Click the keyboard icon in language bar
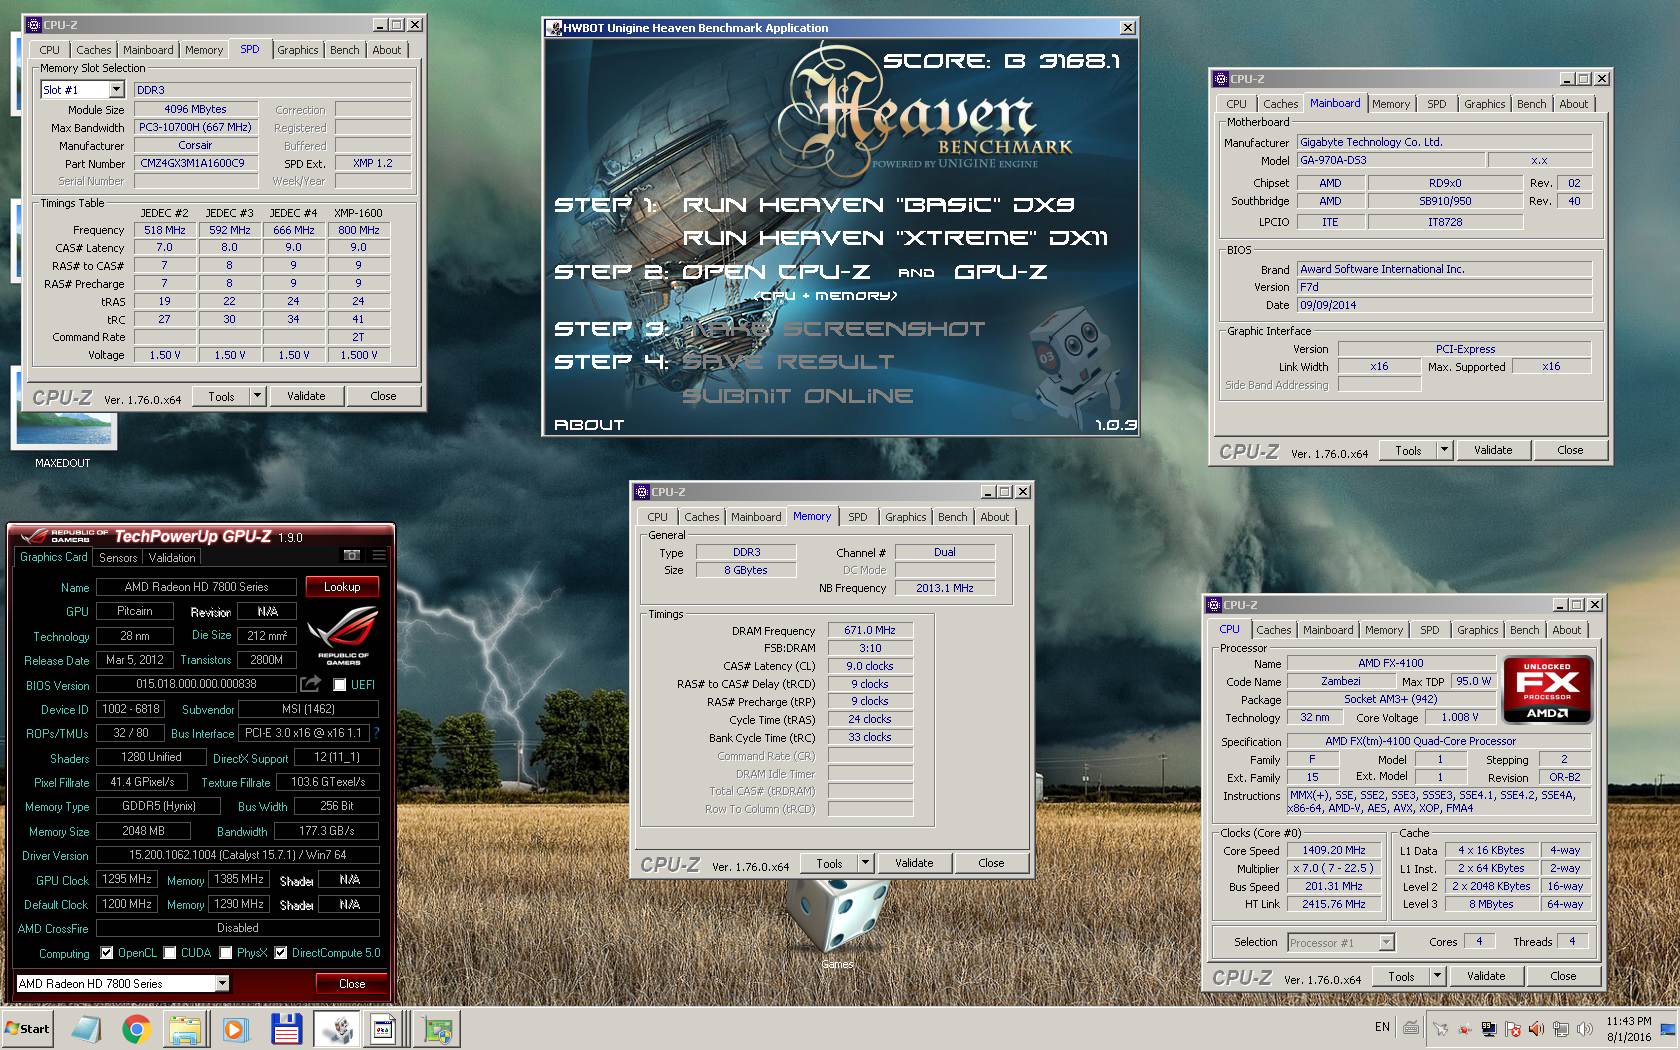The width and height of the screenshot is (1680, 1050). (x=1411, y=1028)
